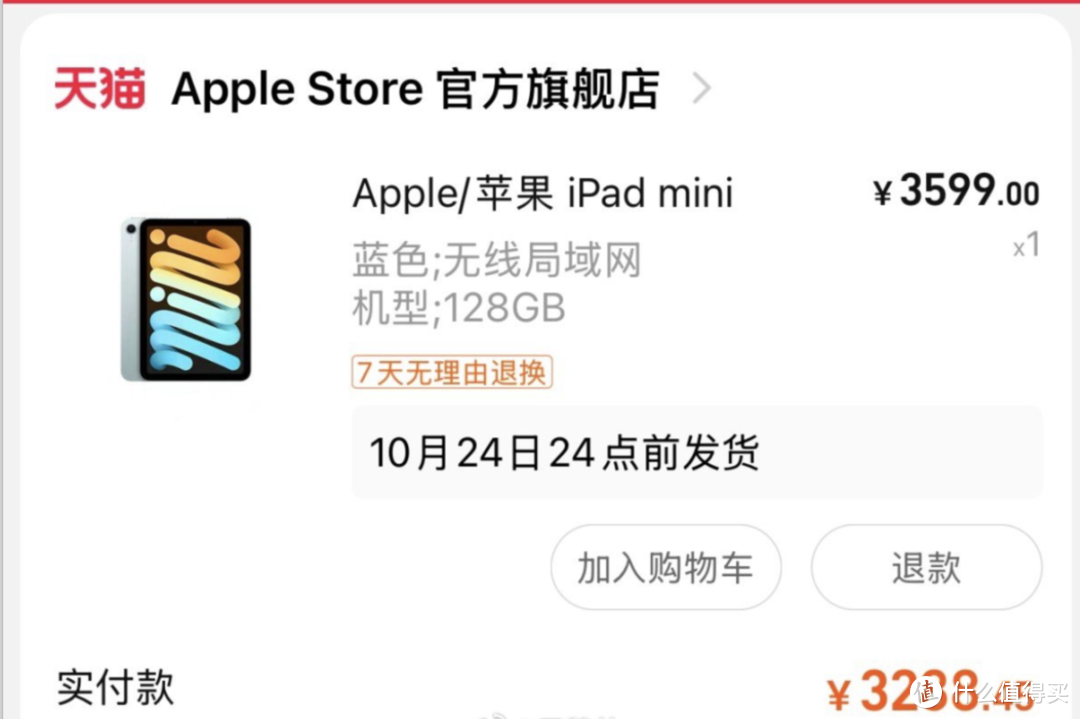Image resolution: width=1080 pixels, height=719 pixels.
Task: Click the red 天猫 Tmall logo
Action: click(x=100, y=88)
